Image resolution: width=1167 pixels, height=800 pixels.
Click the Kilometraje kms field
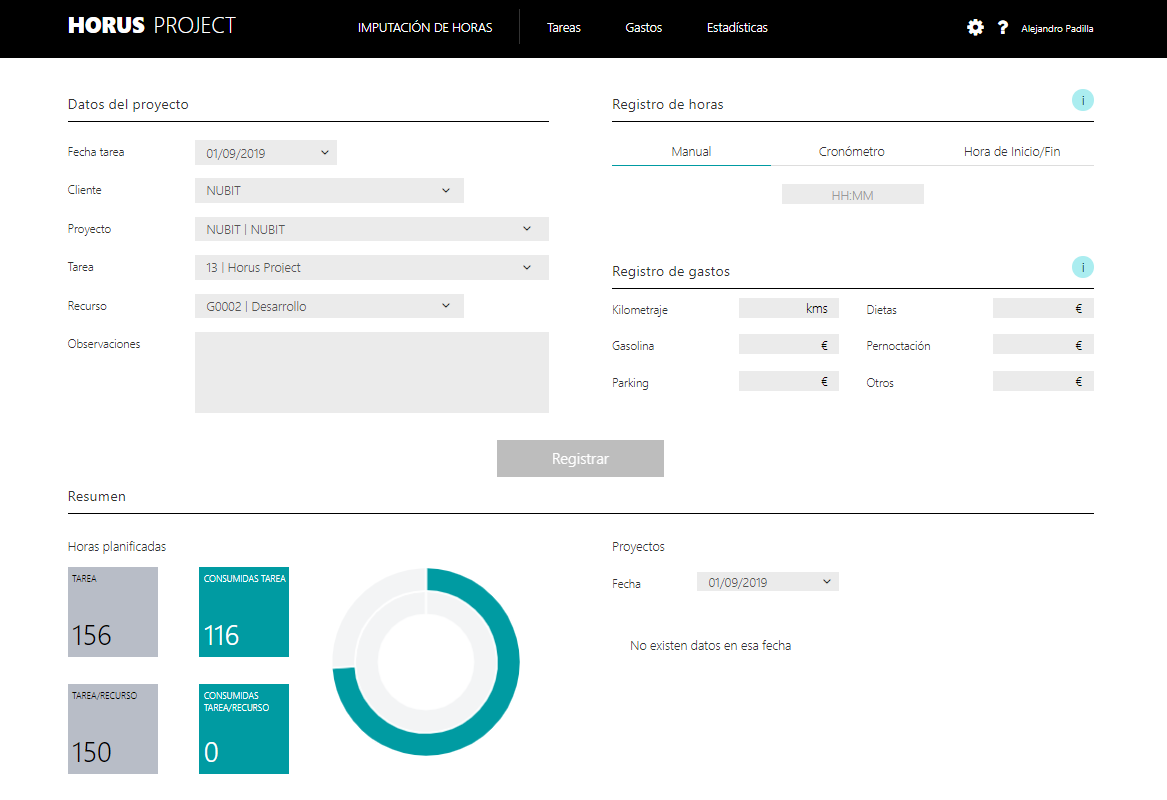coord(788,308)
